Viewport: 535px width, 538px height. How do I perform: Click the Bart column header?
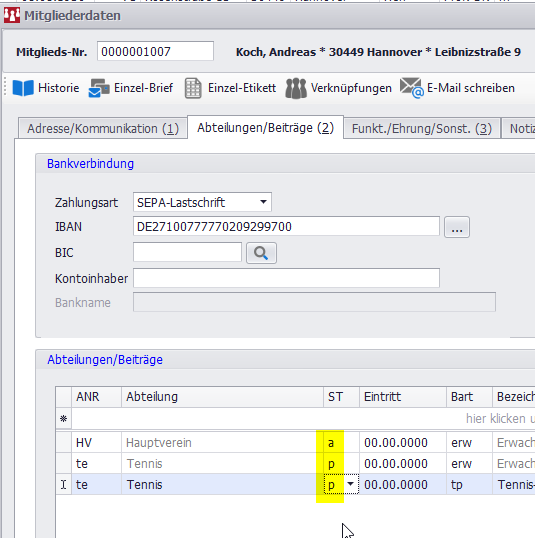(469, 397)
